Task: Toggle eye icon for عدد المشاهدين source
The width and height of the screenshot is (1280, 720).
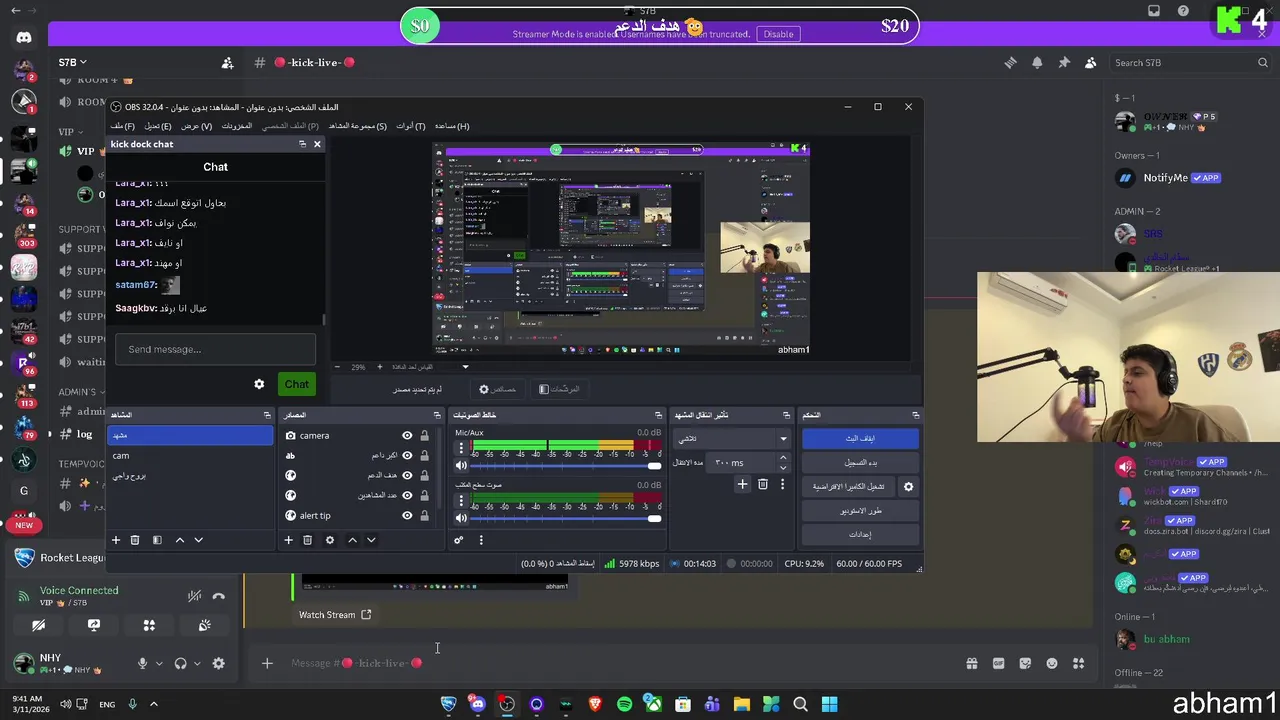Action: click(407, 495)
